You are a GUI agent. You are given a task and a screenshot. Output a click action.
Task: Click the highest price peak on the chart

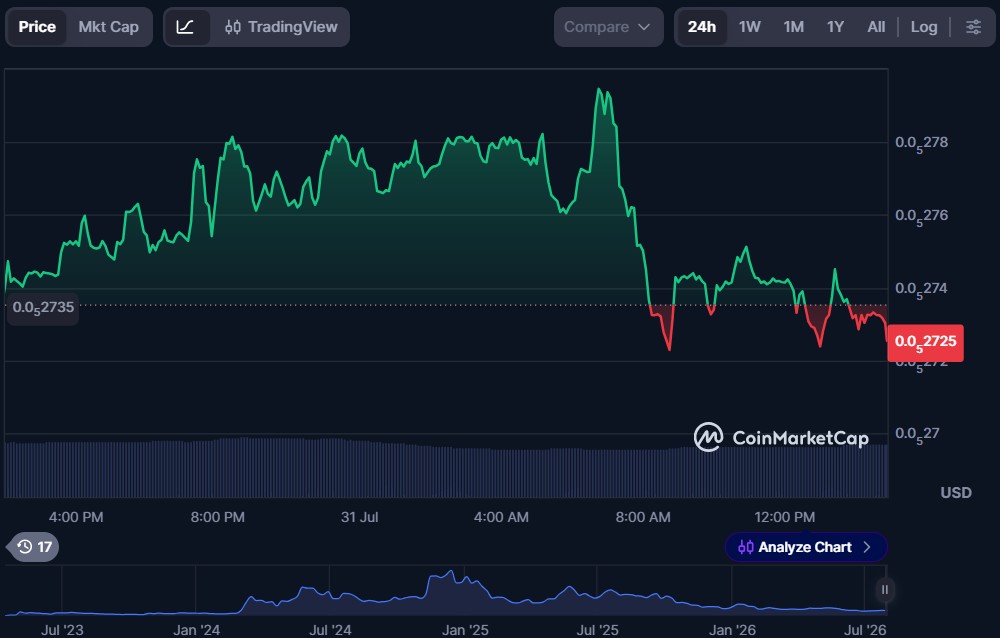(599, 90)
